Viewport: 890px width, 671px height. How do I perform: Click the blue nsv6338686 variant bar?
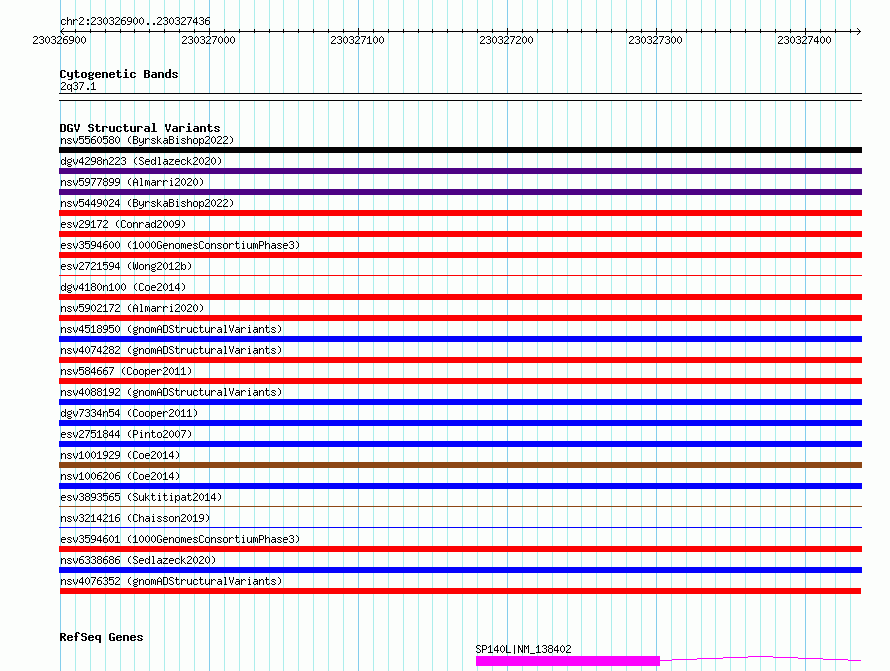(x=460, y=570)
